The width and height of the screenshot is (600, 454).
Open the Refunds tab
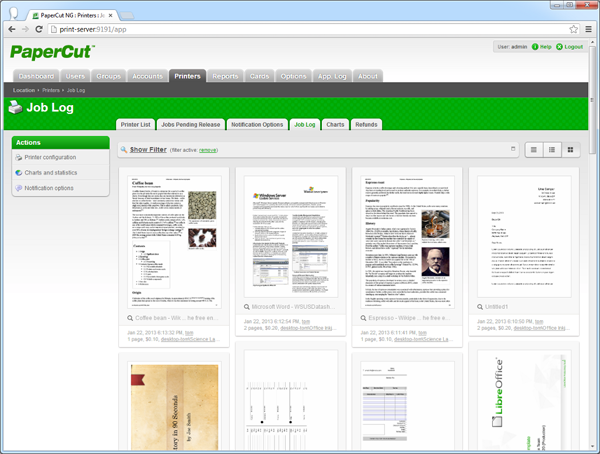366,124
